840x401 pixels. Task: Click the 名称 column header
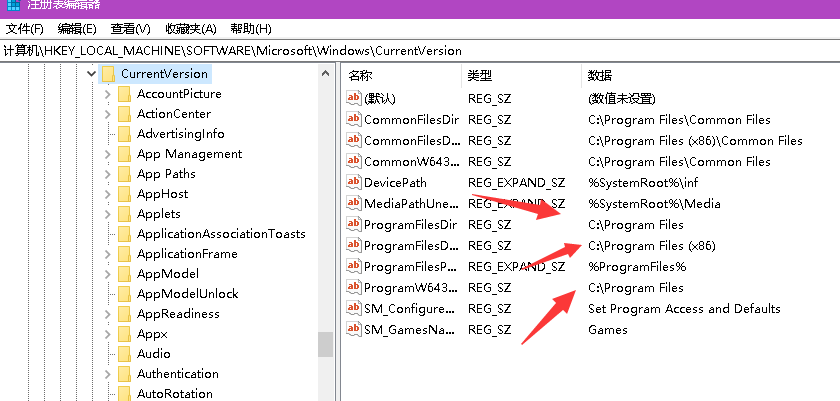pyautogui.click(x=361, y=75)
